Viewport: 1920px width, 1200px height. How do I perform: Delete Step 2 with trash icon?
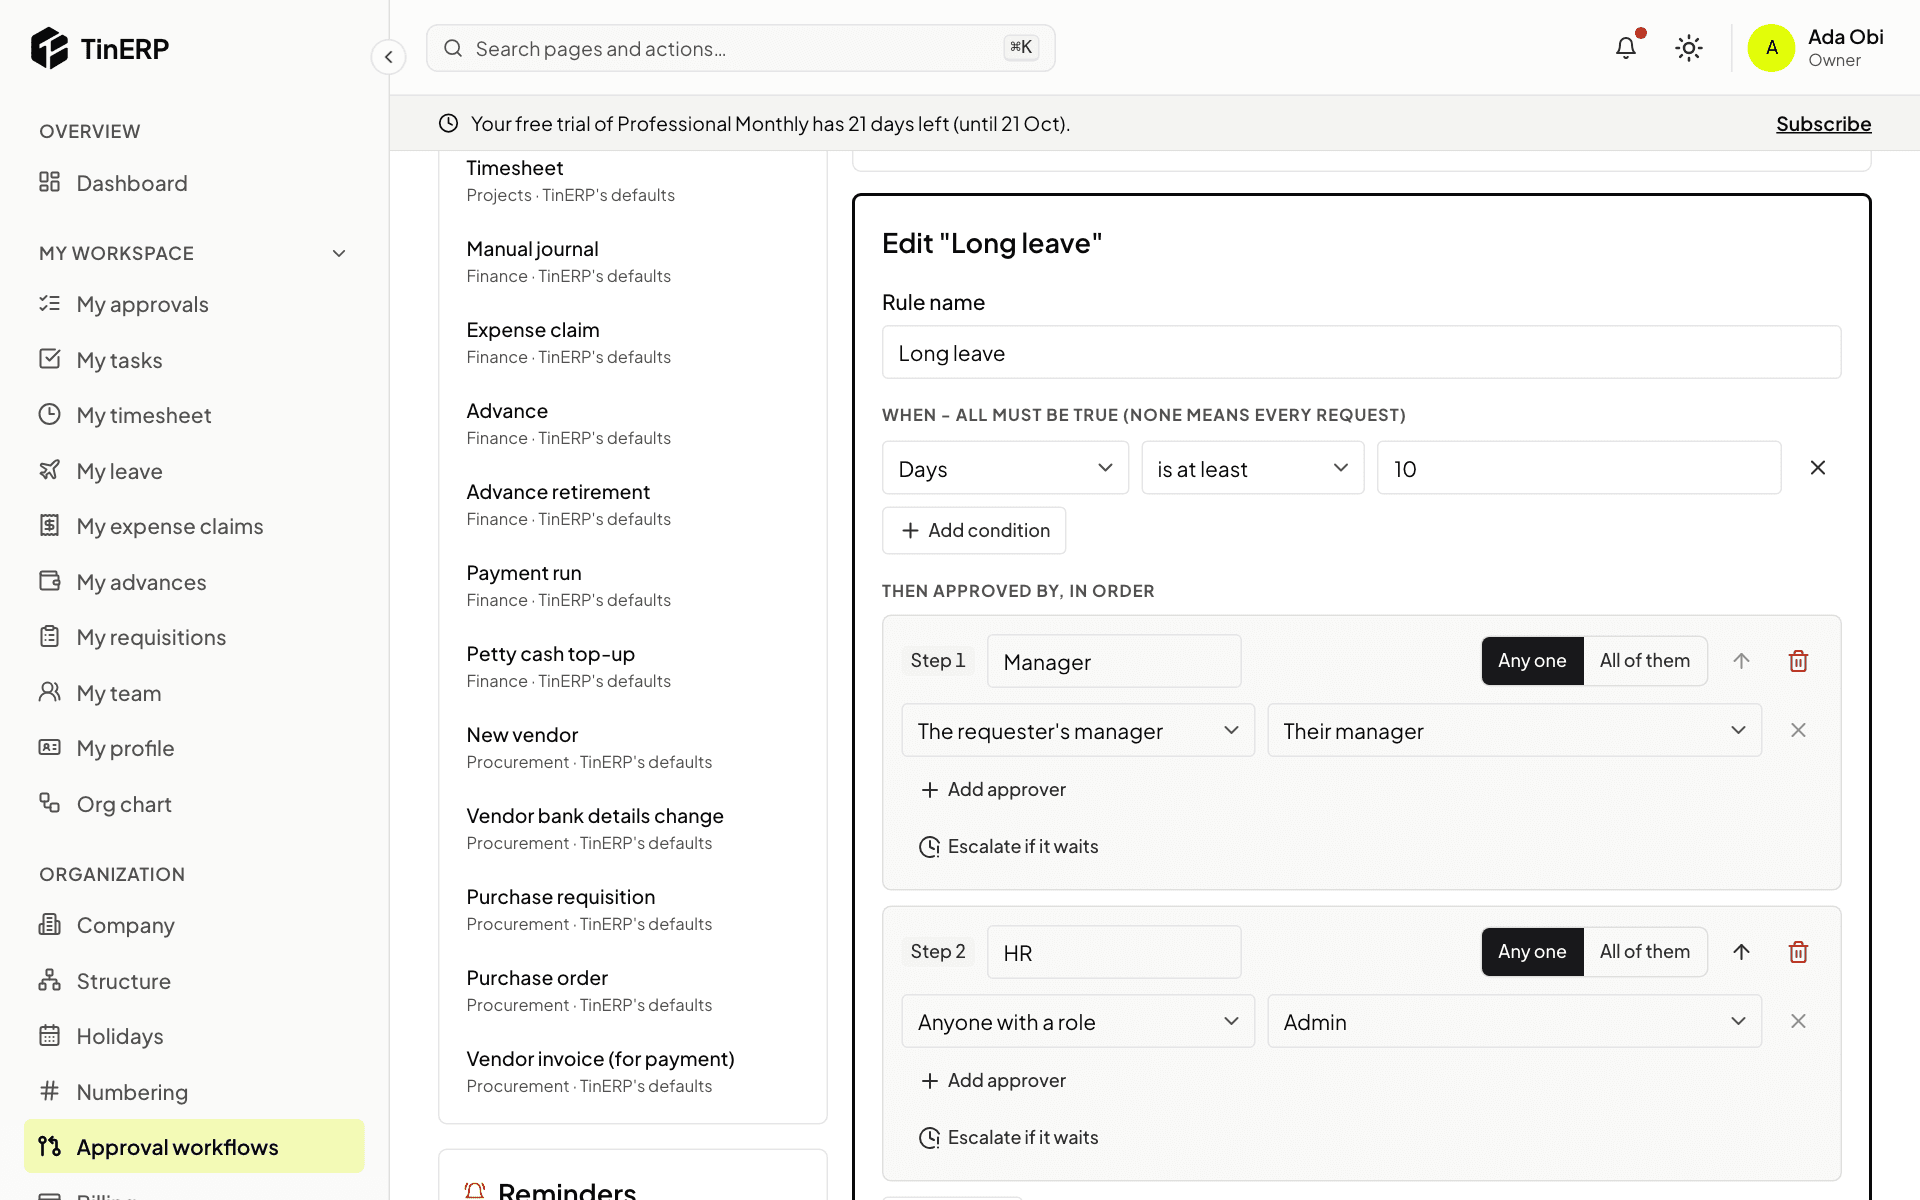point(1798,952)
